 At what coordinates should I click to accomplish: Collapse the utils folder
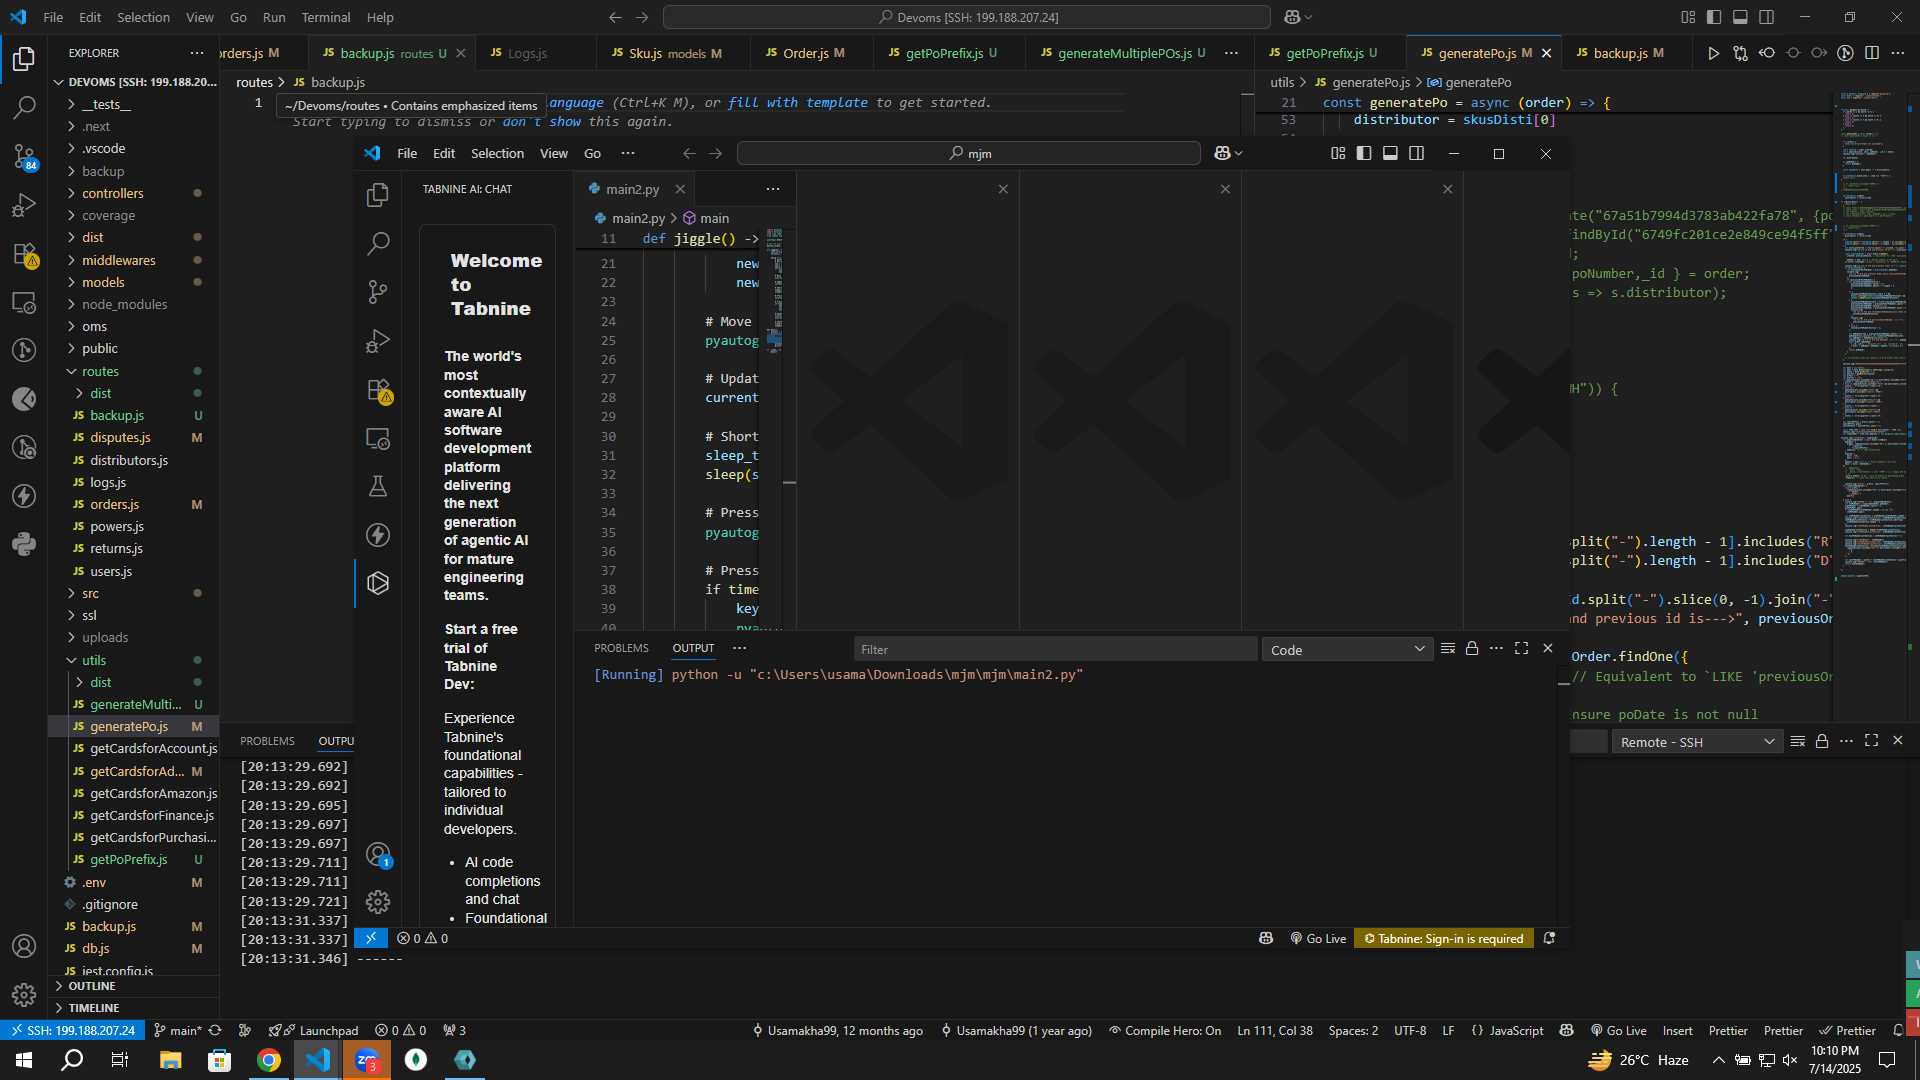tap(134, 660)
